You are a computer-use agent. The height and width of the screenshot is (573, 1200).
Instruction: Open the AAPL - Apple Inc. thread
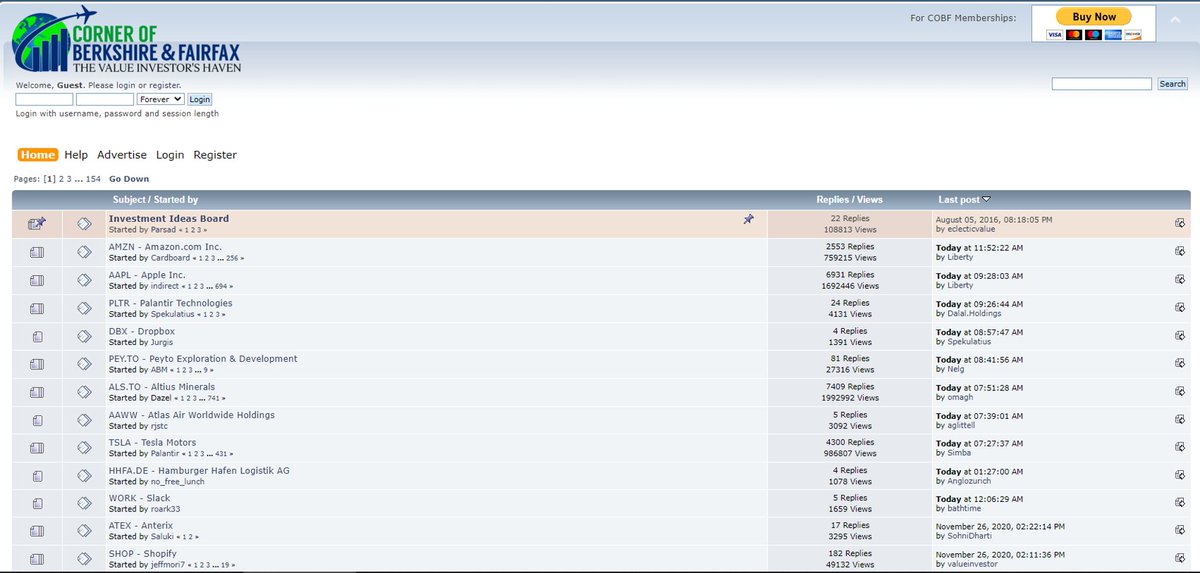coord(147,274)
